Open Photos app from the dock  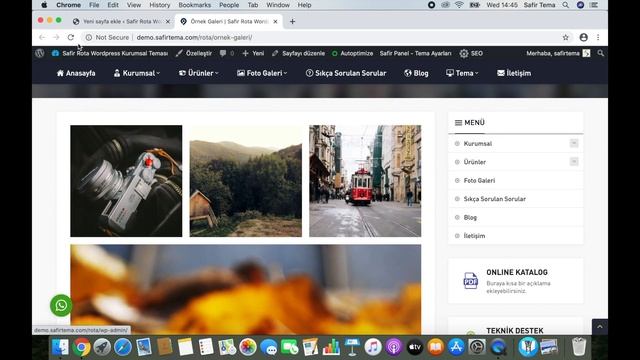(248, 347)
